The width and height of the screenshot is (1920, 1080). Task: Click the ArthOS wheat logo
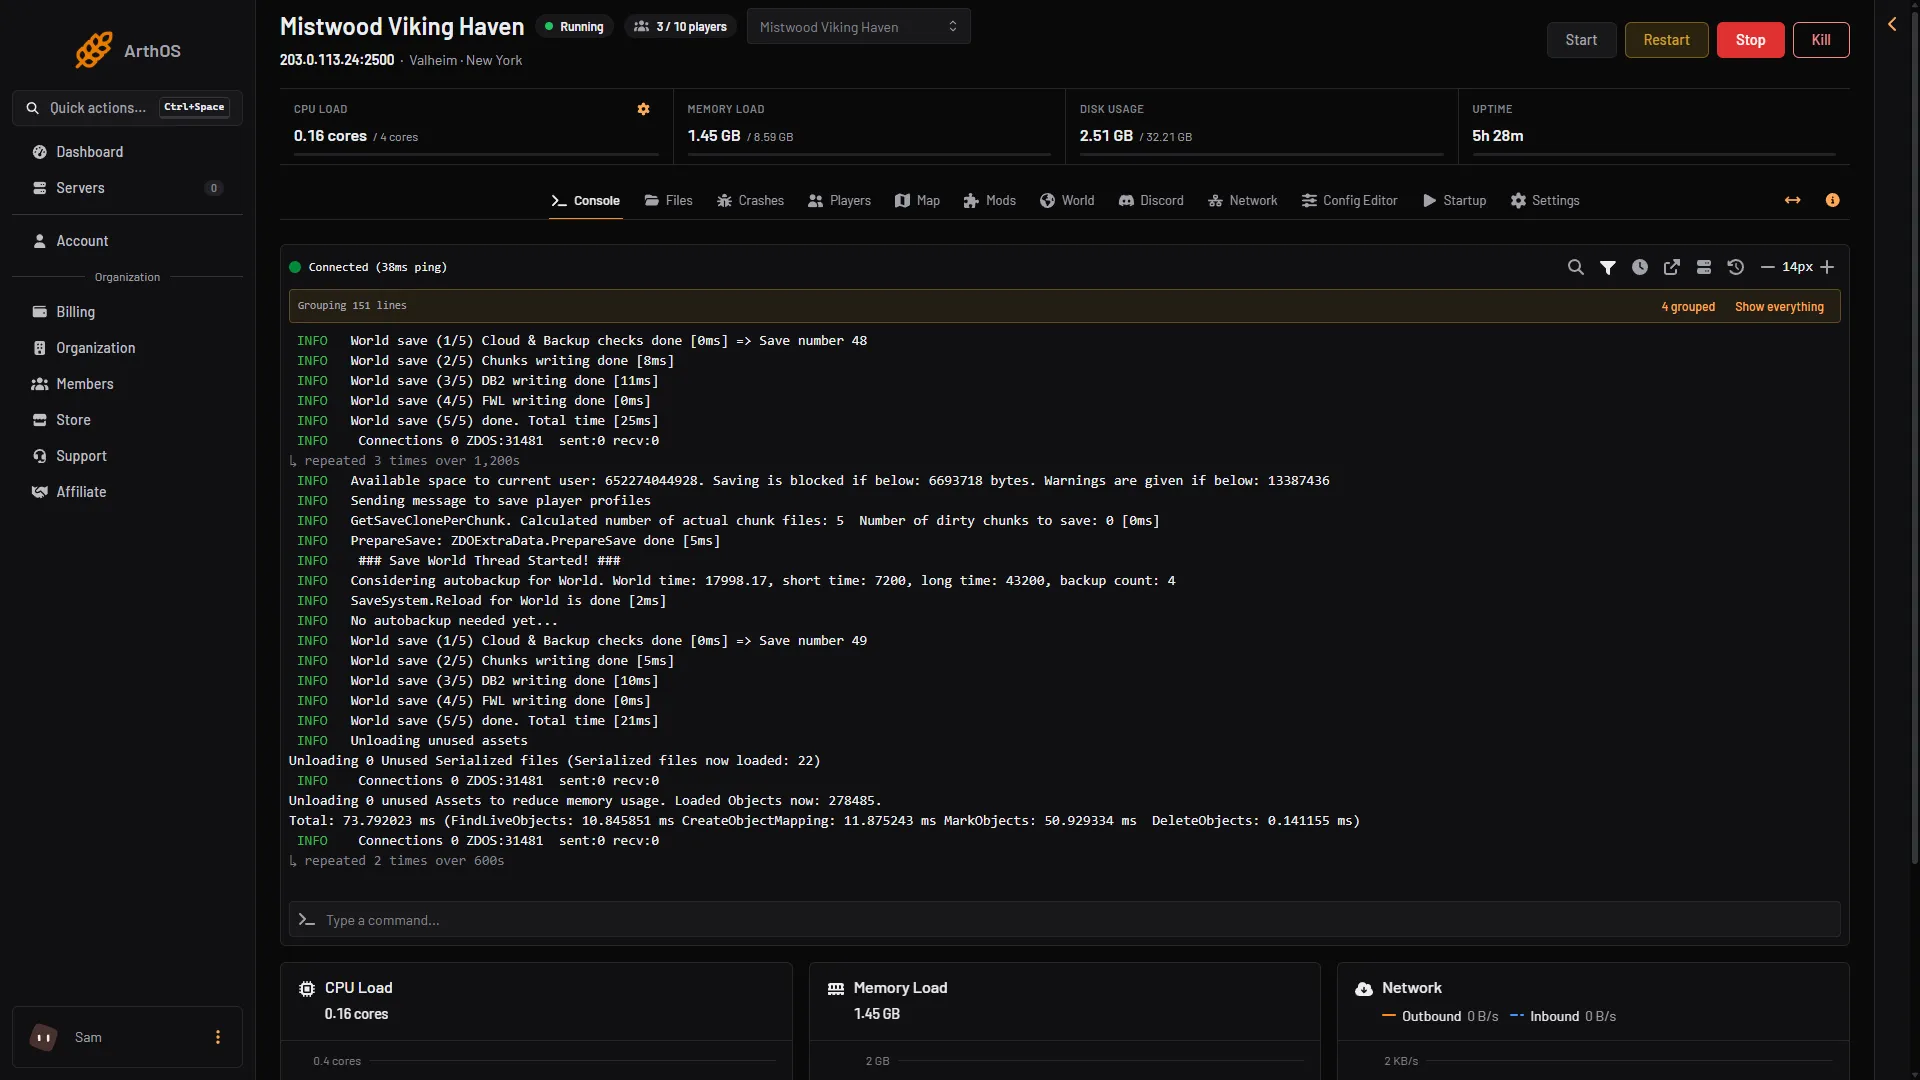tap(94, 50)
